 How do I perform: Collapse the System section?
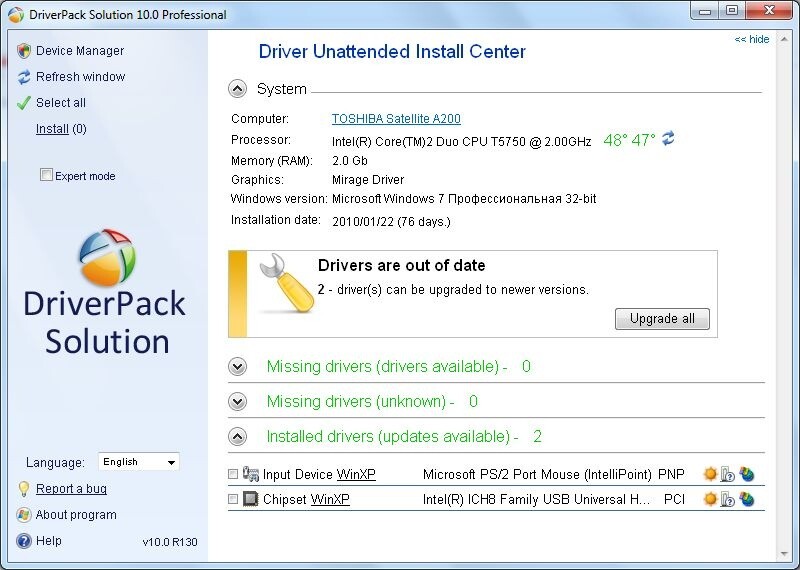[237, 89]
